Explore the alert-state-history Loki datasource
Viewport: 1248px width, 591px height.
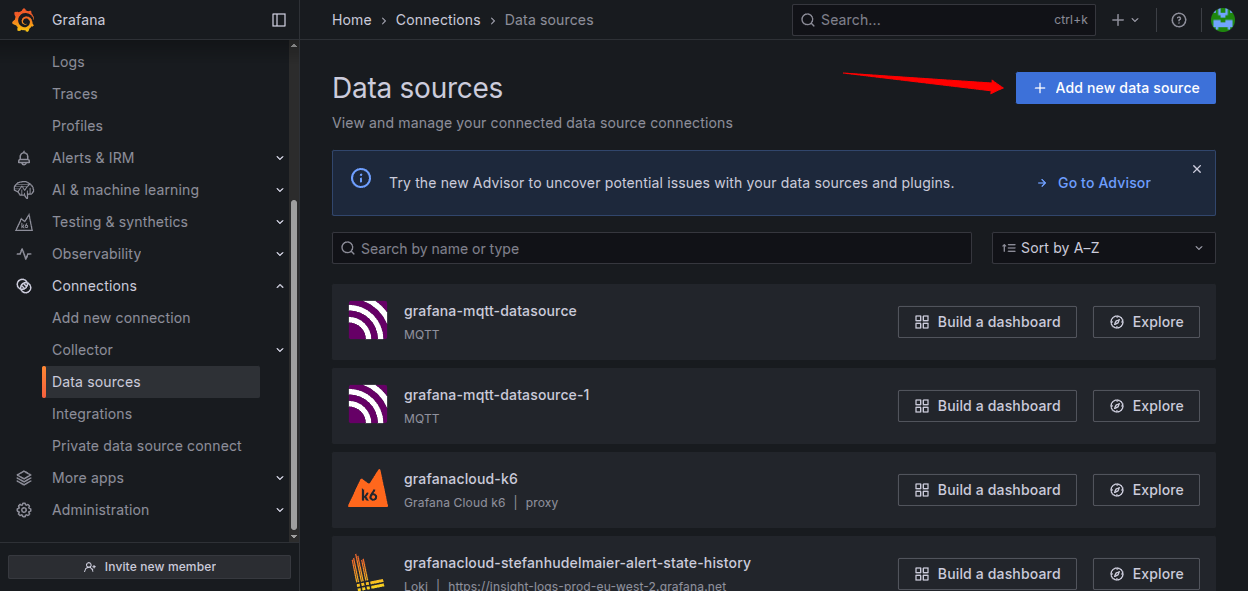[x=1146, y=574]
